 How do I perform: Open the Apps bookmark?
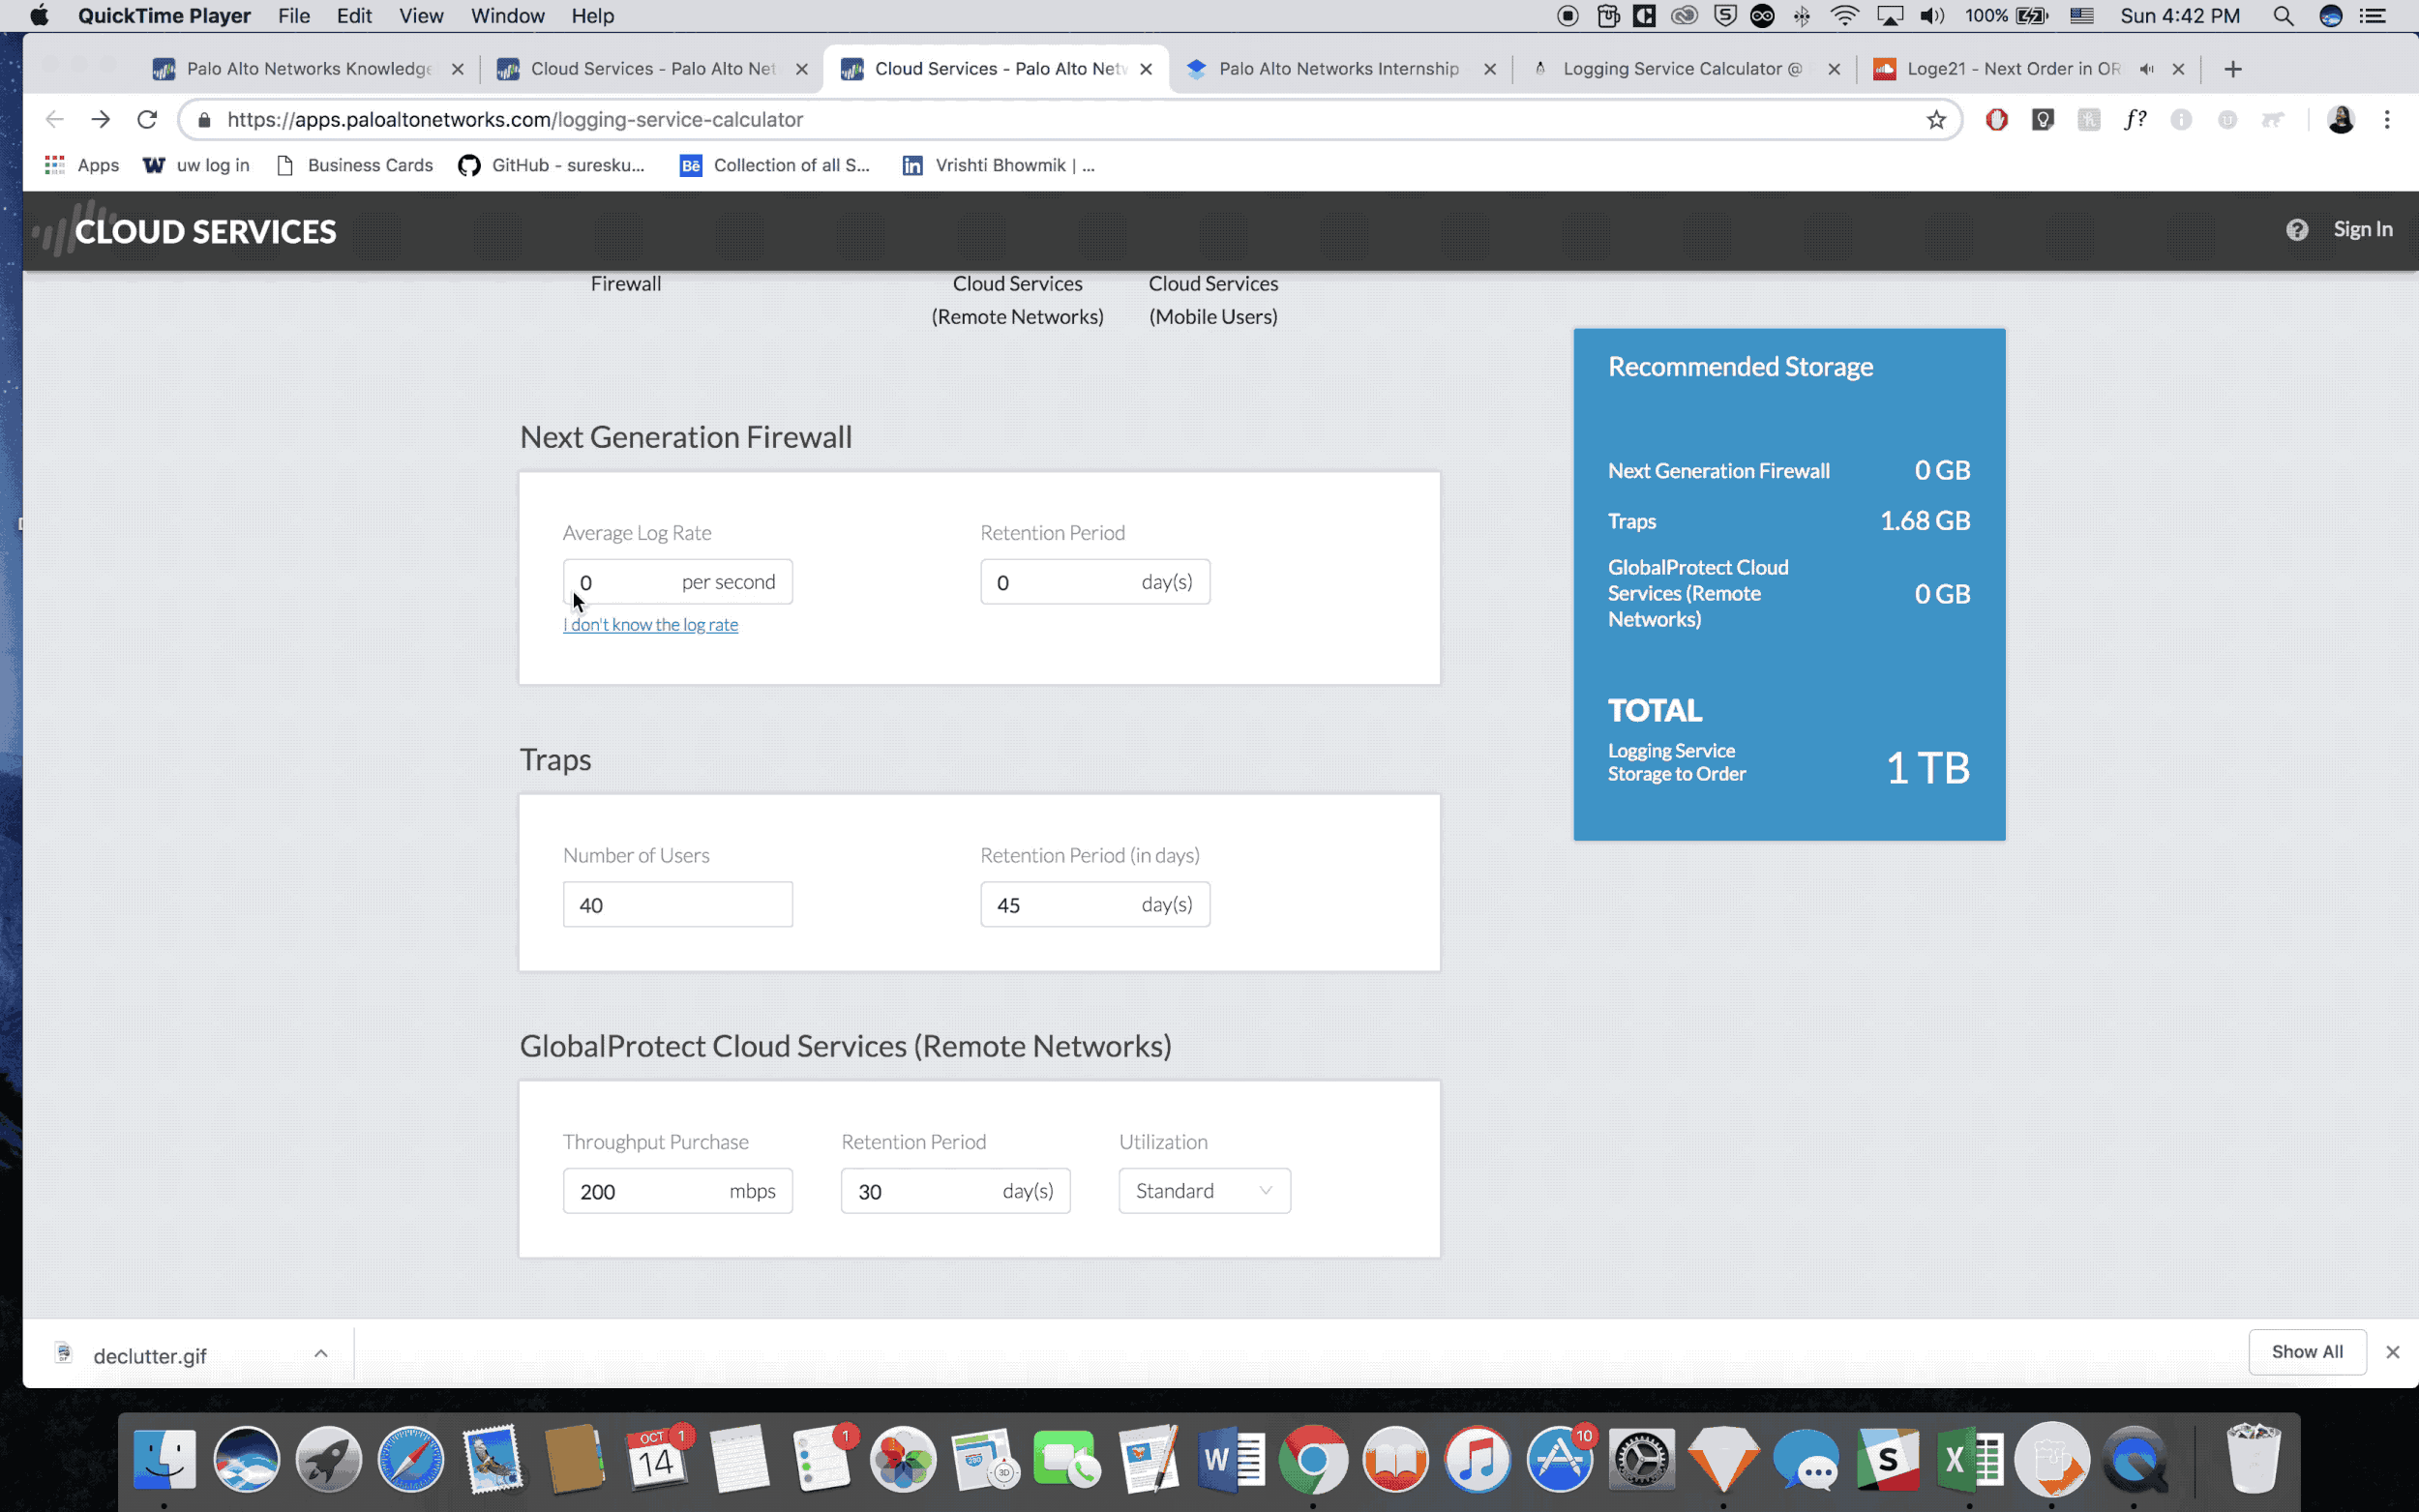click(x=82, y=165)
